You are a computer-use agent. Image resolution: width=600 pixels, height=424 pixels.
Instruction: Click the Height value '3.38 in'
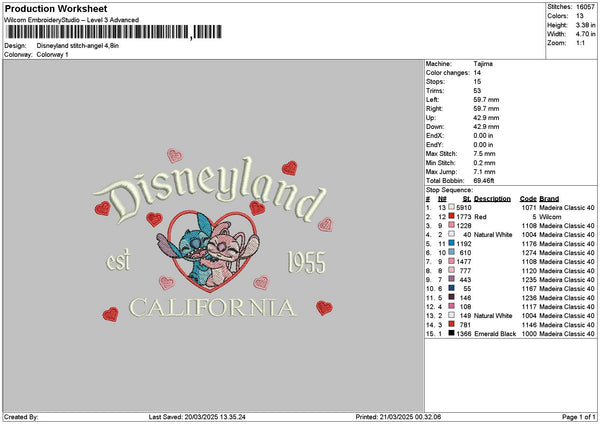click(x=585, y=25)
